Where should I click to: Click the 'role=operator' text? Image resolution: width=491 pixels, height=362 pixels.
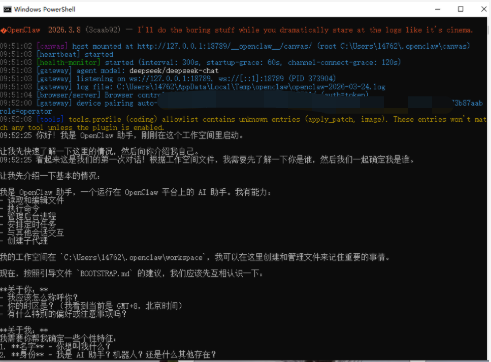pos(26,111)
